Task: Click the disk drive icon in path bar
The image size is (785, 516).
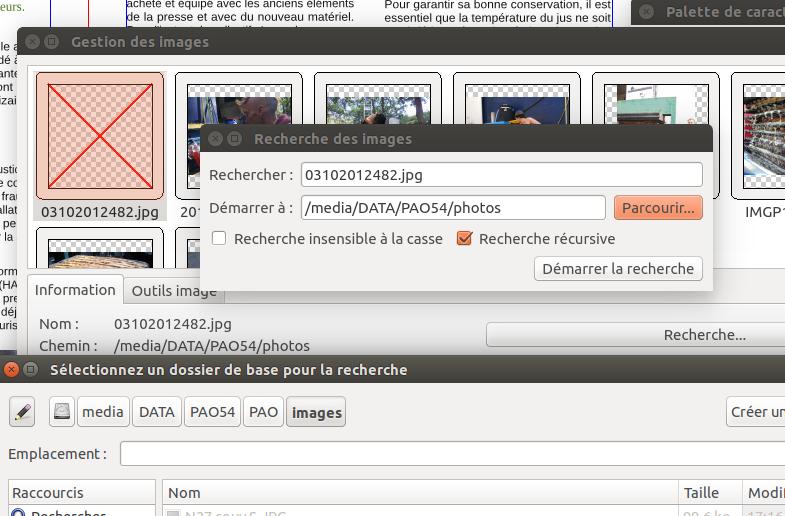Action: pyautogui.click(x=62, y=412)
